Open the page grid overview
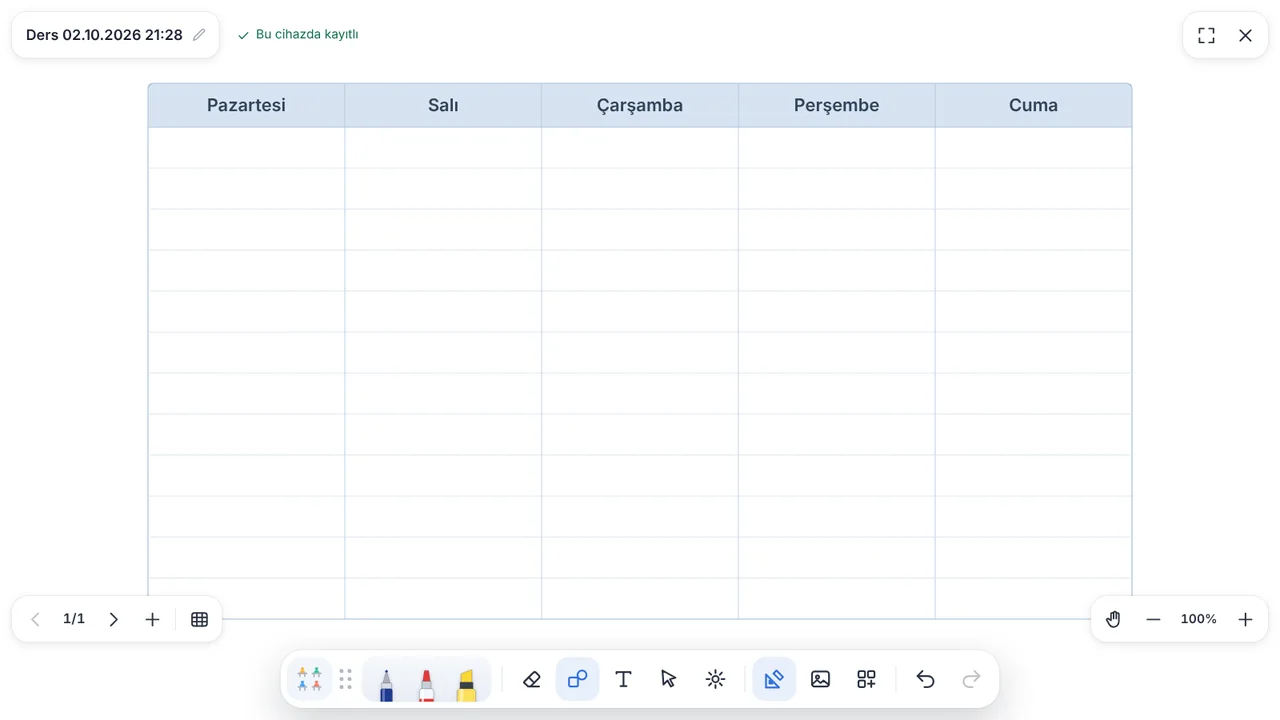 point(199,619)
